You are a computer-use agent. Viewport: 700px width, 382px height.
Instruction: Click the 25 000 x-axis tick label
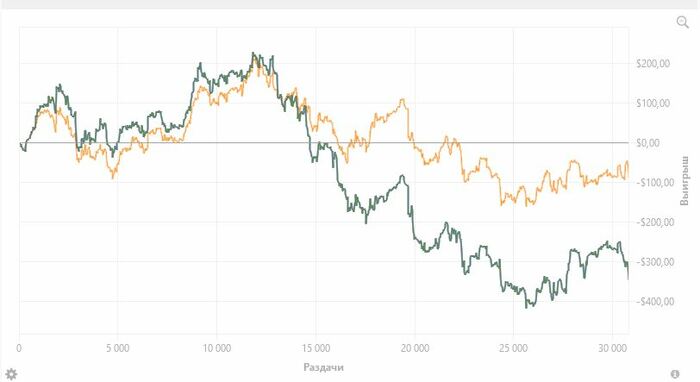pyautogui.click(x=513, y=348)
